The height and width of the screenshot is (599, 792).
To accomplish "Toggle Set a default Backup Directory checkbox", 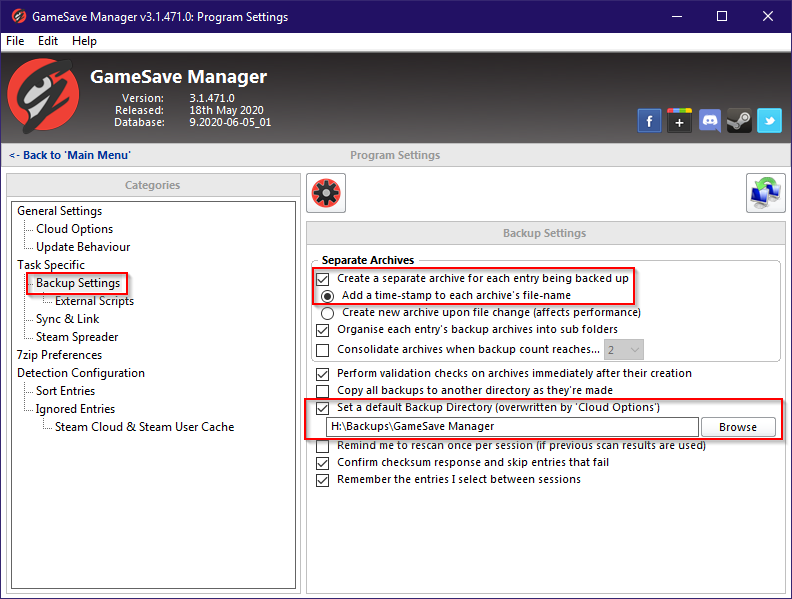I will click(x=323, y=408).
